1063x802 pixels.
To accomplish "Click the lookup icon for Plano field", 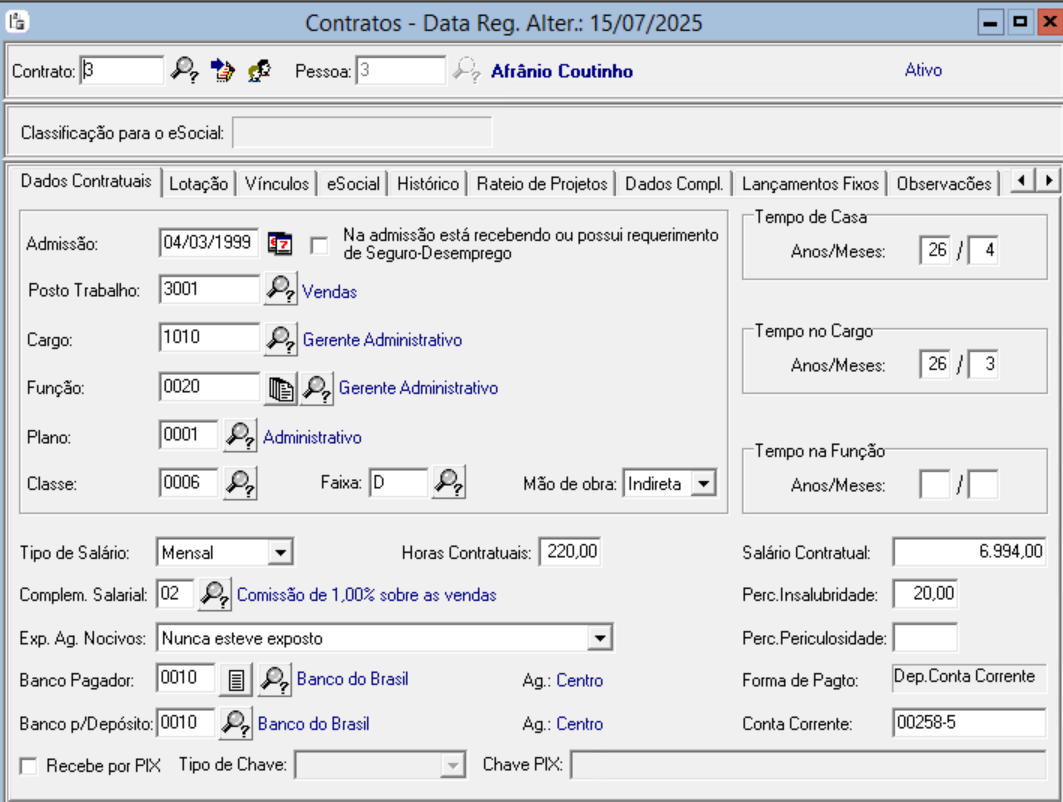I will (240, 436).
